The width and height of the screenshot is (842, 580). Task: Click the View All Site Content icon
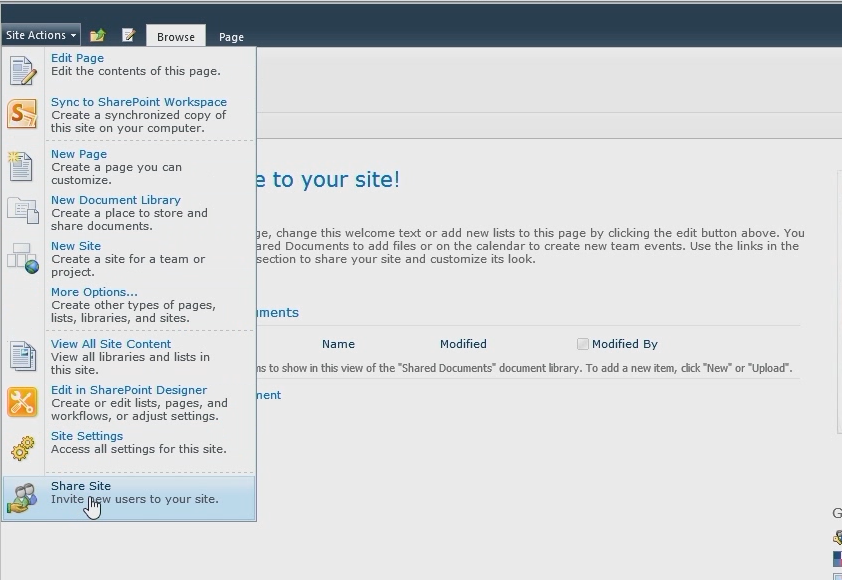click(x=23, y=356)
